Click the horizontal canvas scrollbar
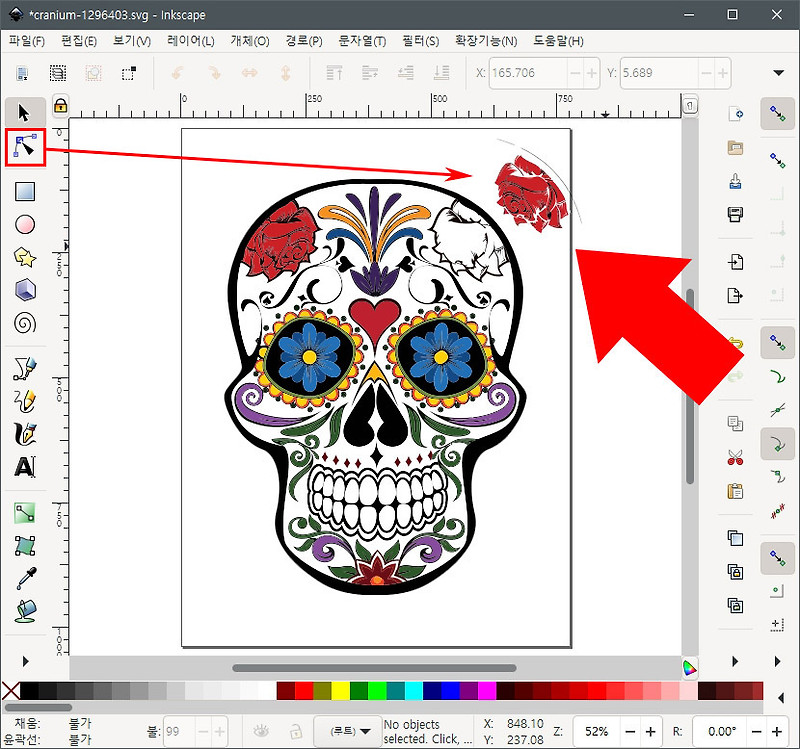This screenshot has width=800, height=749. 374,668
